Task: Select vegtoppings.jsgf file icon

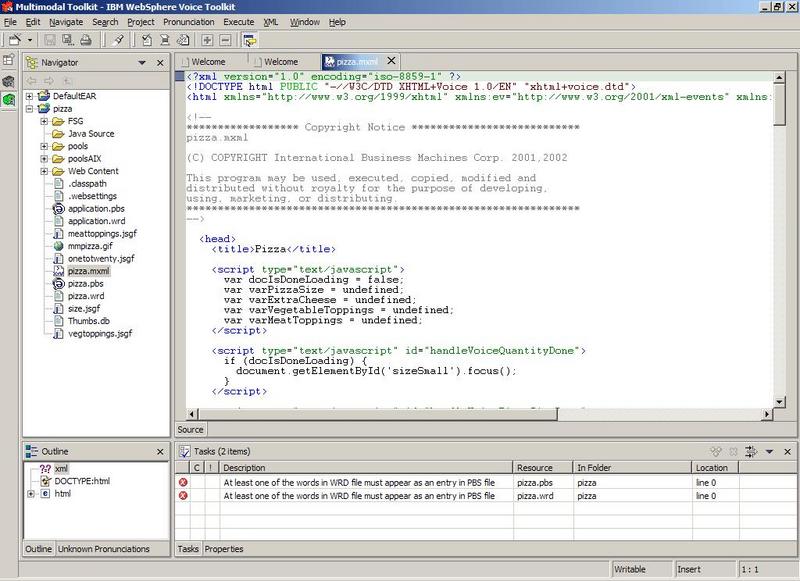Action: (x=59, y=334)
